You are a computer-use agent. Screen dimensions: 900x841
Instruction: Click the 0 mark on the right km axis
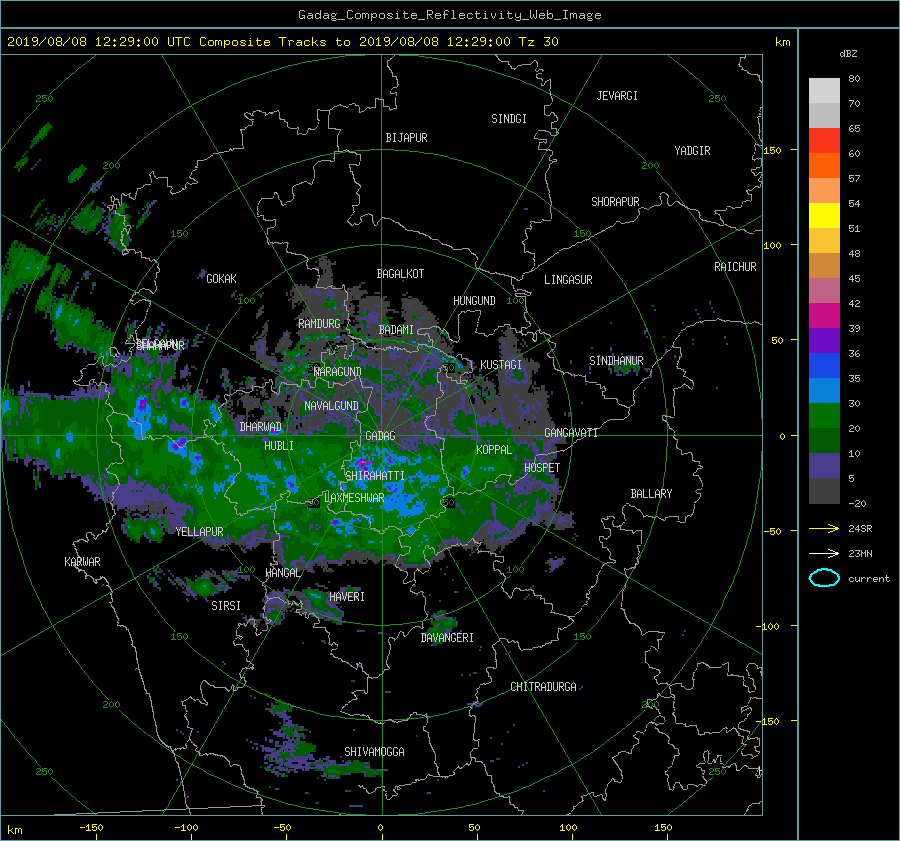coord(782,436)
